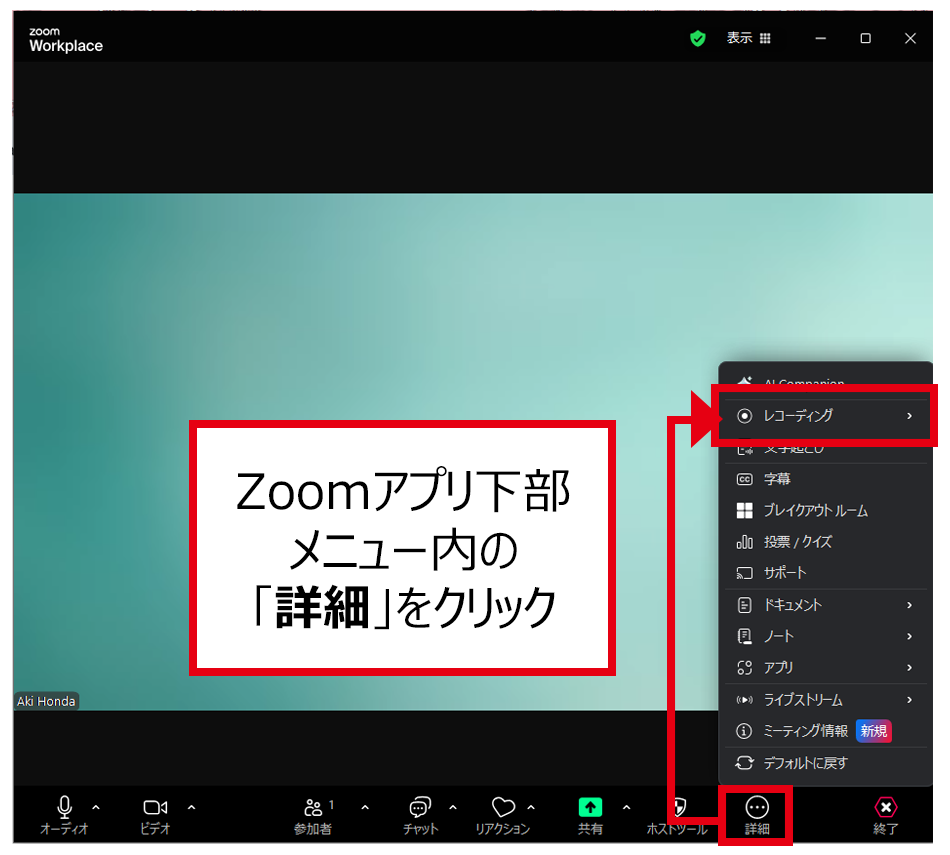
Task: Expand participants options caret beside 参加者
Action: point(365,808)
